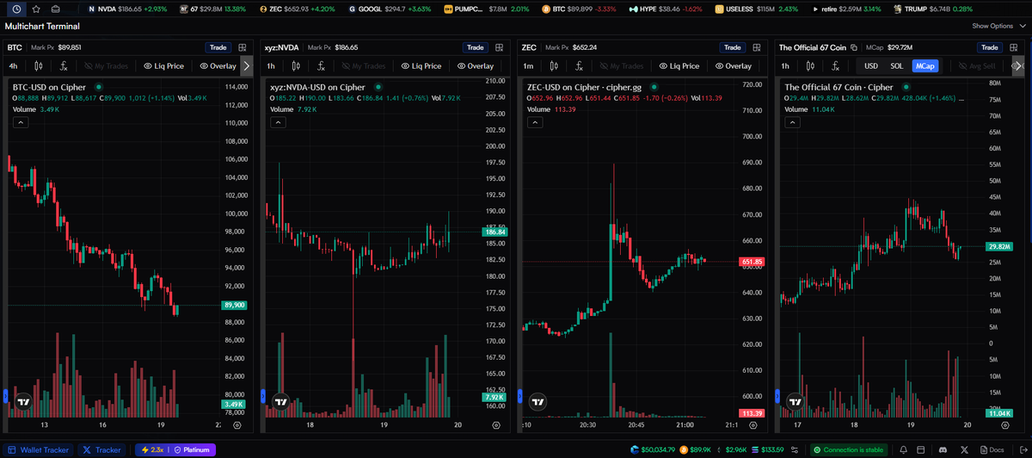
Task: Open the Show Options dropdown
Action: pyautogui.click(x=997, y=26)
